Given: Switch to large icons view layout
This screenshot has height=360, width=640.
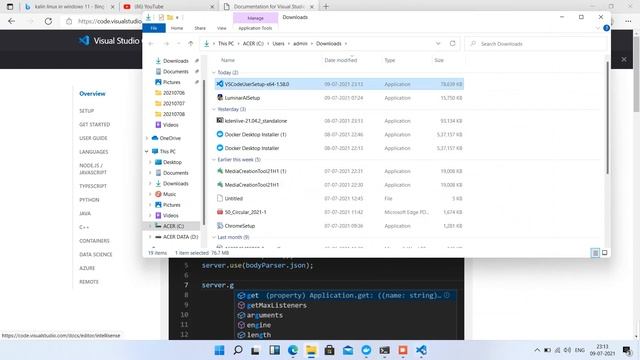Looking at the screenshot, I should coord(604,253).
